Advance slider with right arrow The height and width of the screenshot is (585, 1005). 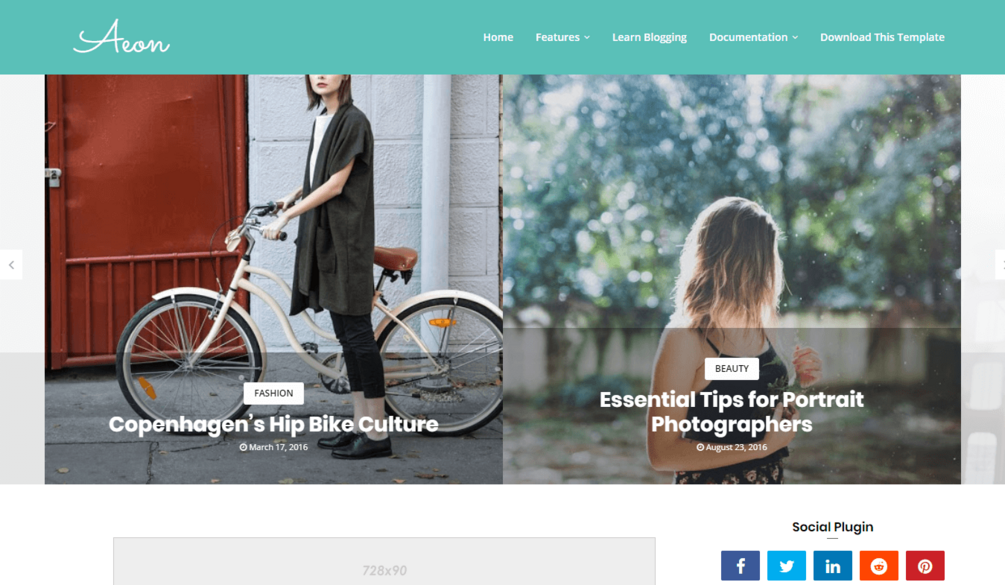[1000, 265]
